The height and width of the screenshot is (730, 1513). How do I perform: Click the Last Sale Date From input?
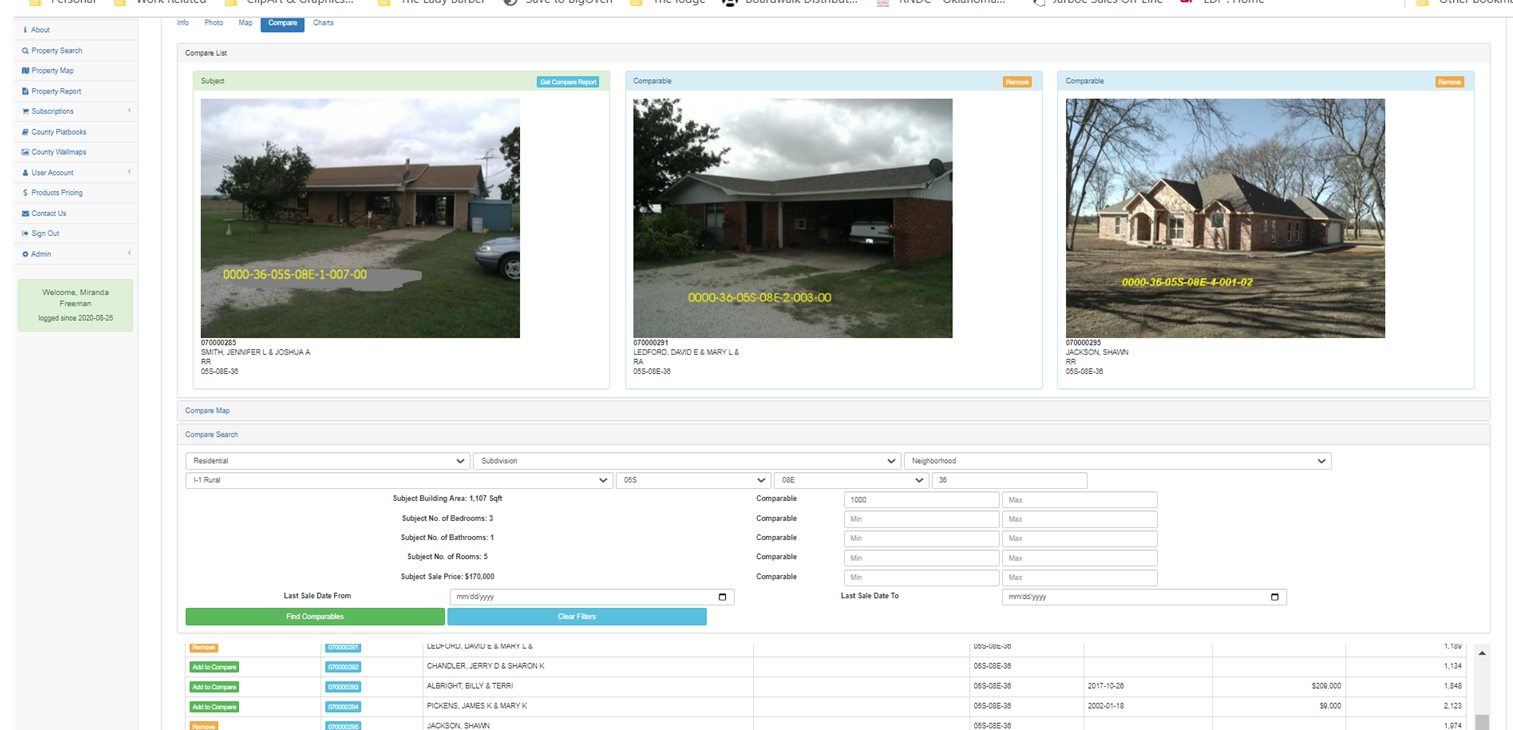click(592, 597)
